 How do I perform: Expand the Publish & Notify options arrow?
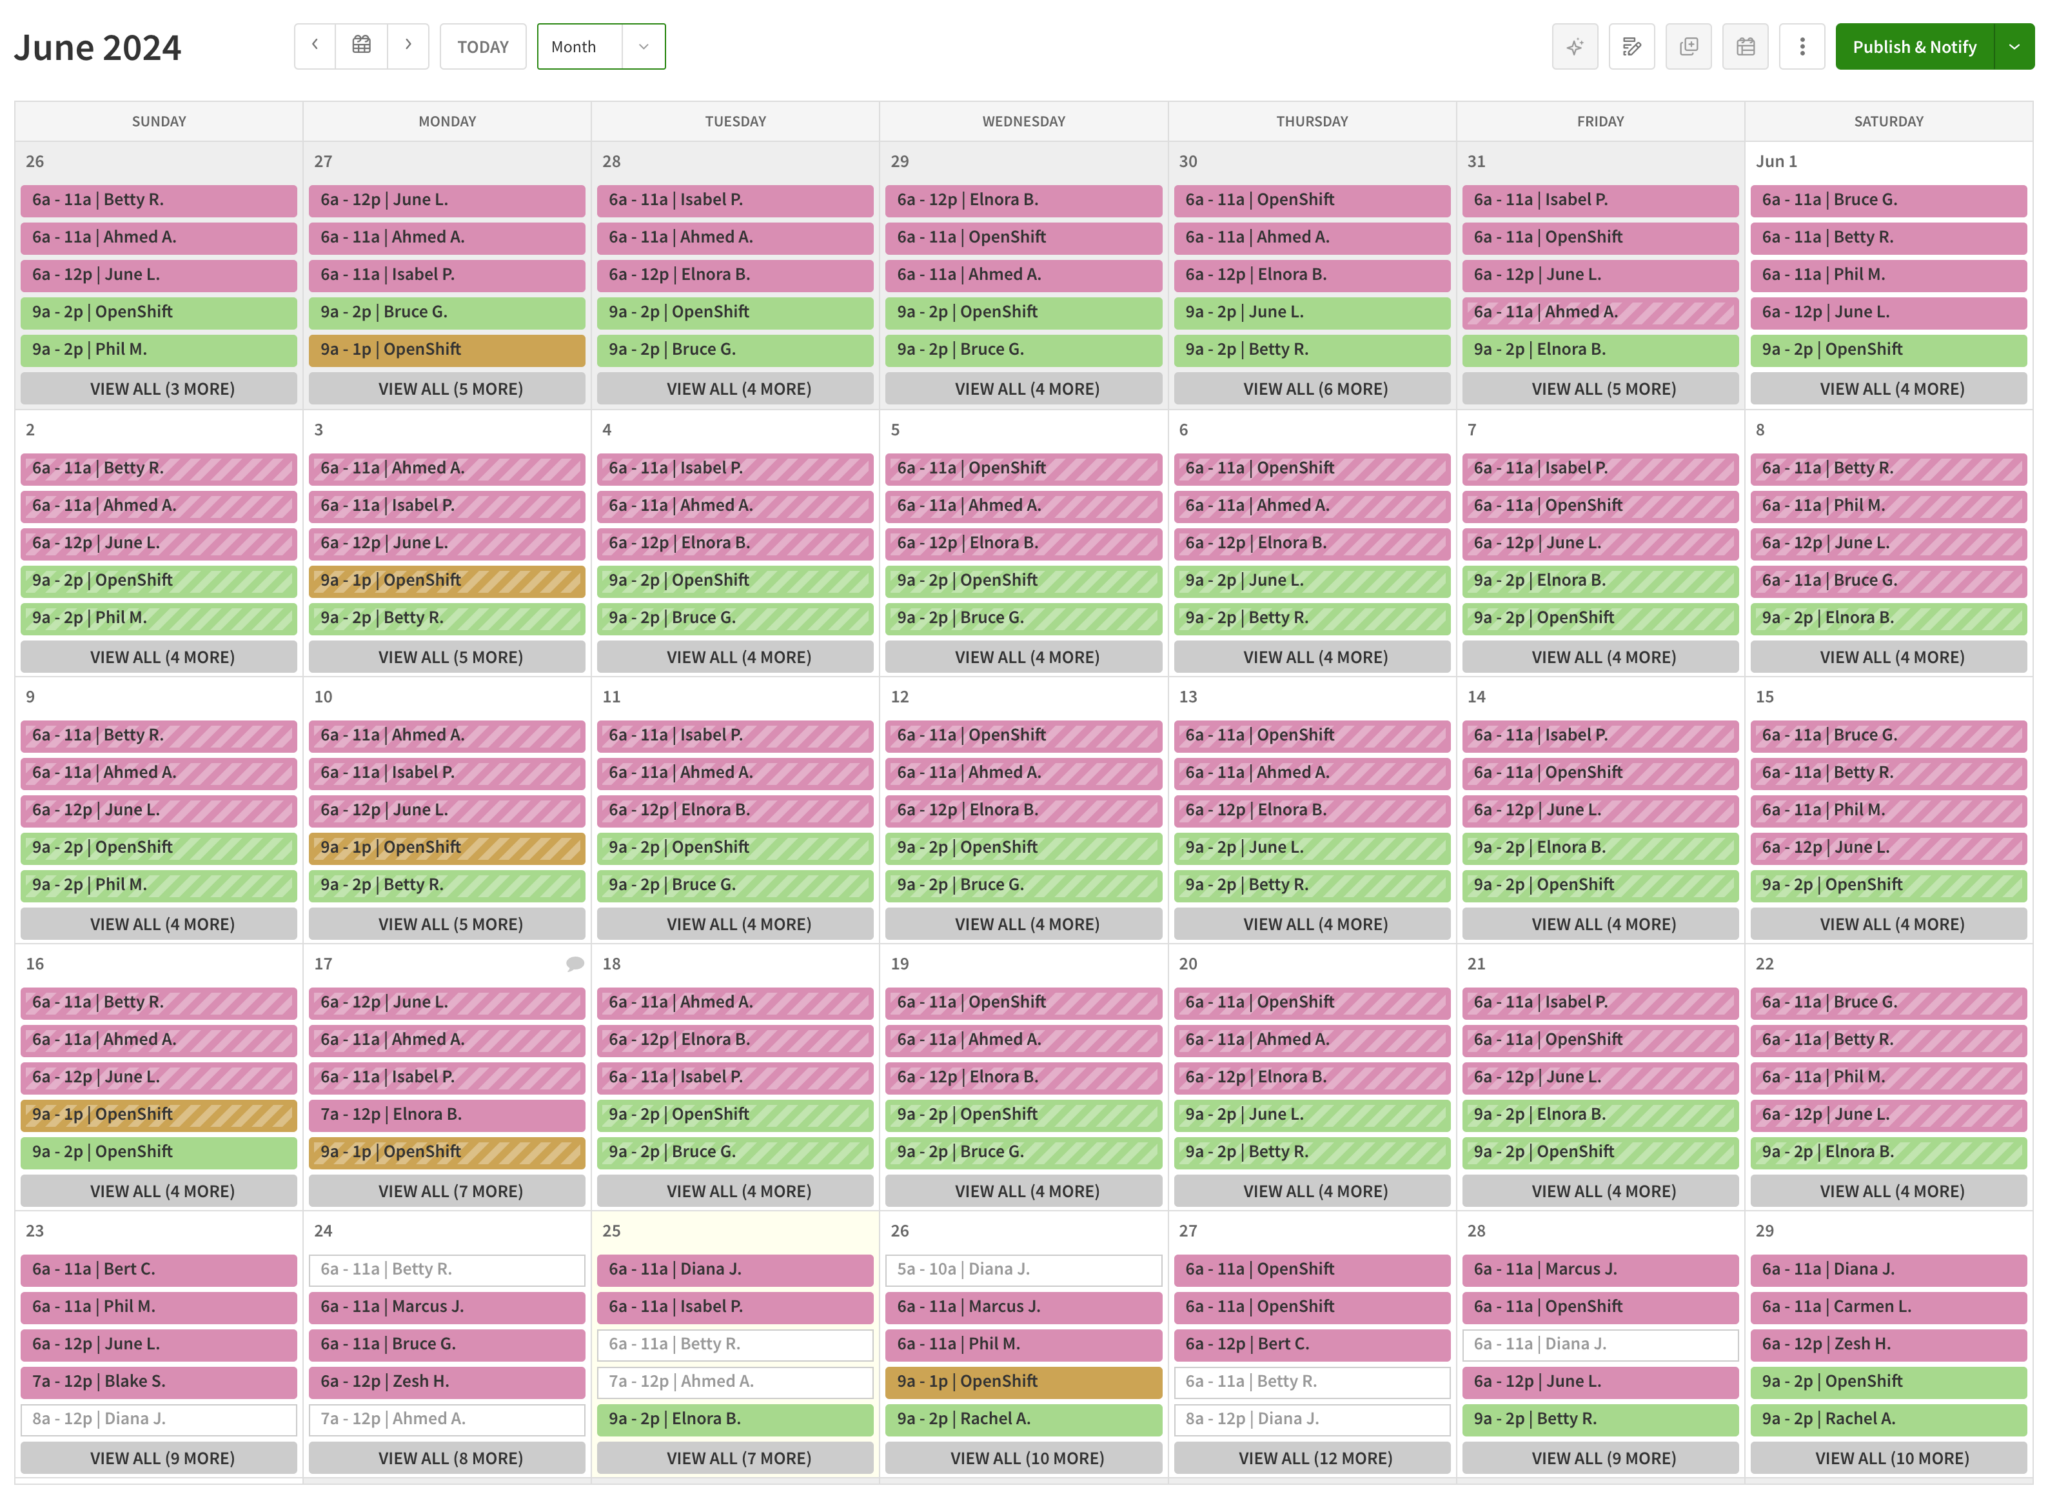2016,46
